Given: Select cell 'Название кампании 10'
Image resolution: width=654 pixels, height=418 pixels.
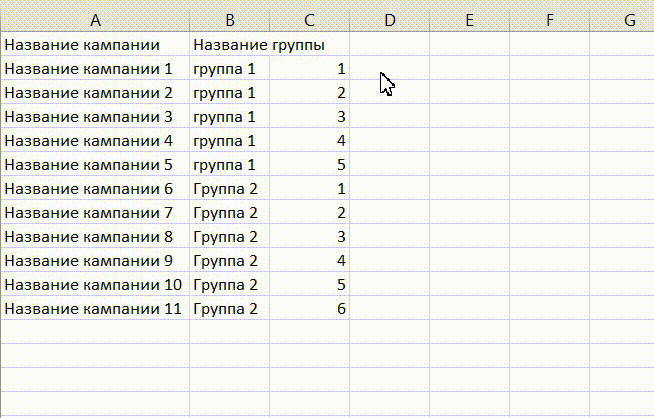Looking at the screenshot, I should pyautogui.click(x=95, y=285).
